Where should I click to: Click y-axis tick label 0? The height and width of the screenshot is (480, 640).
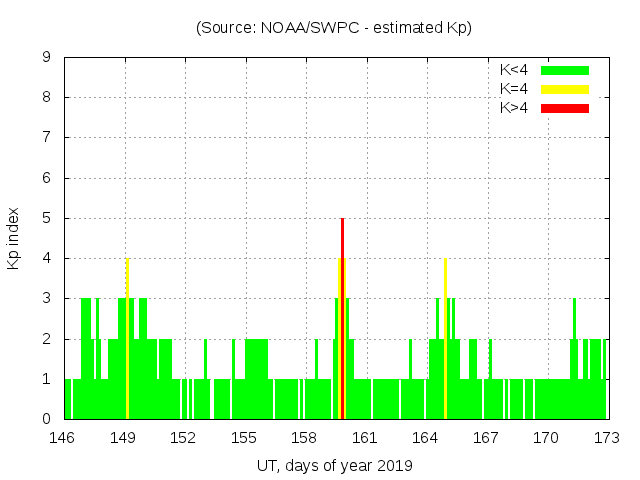[47, 419]
